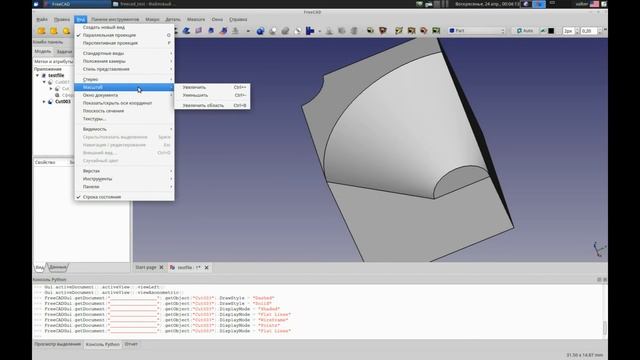
Task: Open the Отчет bottom panel tab
Action: click(131, 344)
